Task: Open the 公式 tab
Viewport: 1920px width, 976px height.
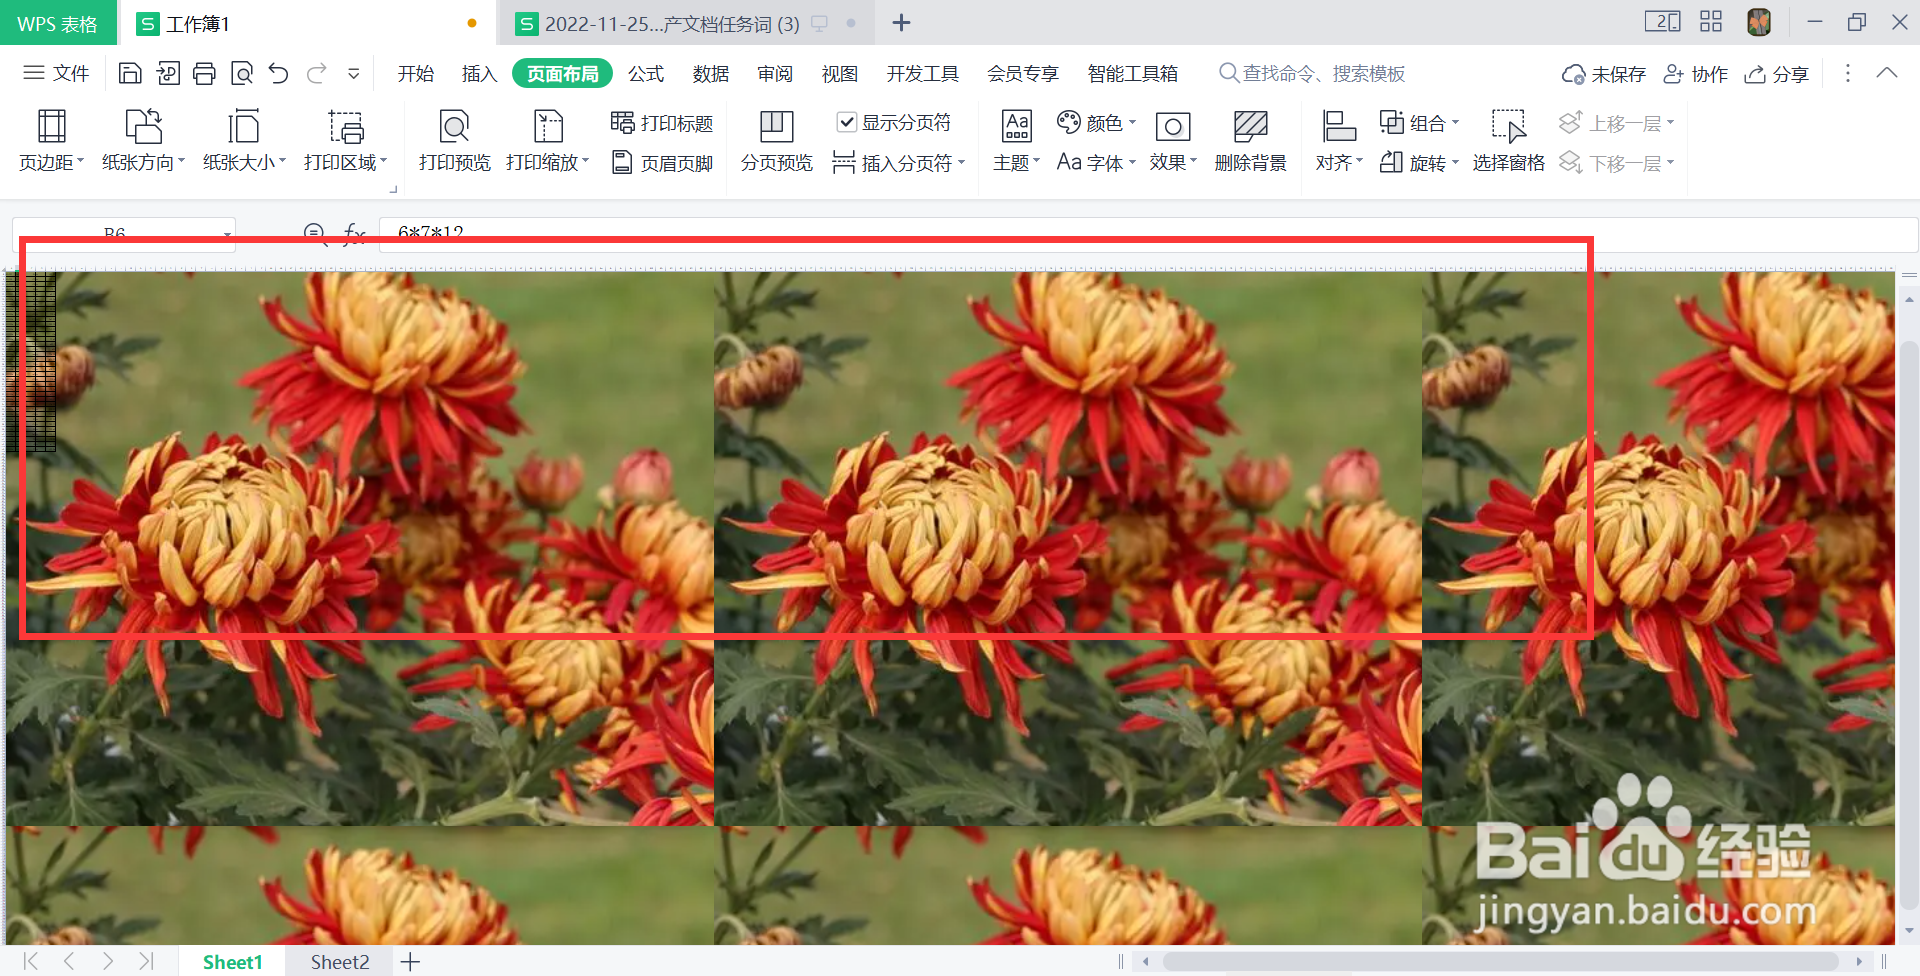Action: click(x=646, y=74)
